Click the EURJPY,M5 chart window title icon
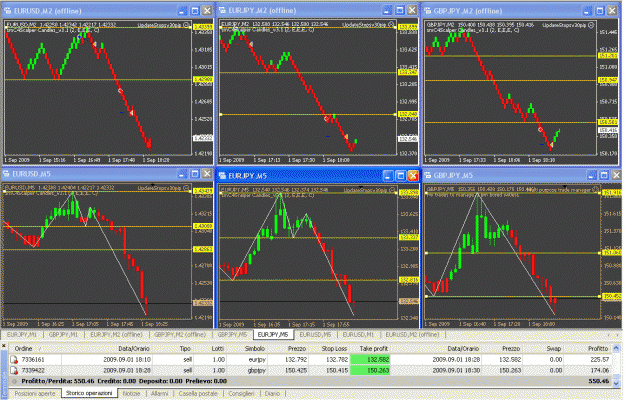The image size is (625, 400). (222, 176)
